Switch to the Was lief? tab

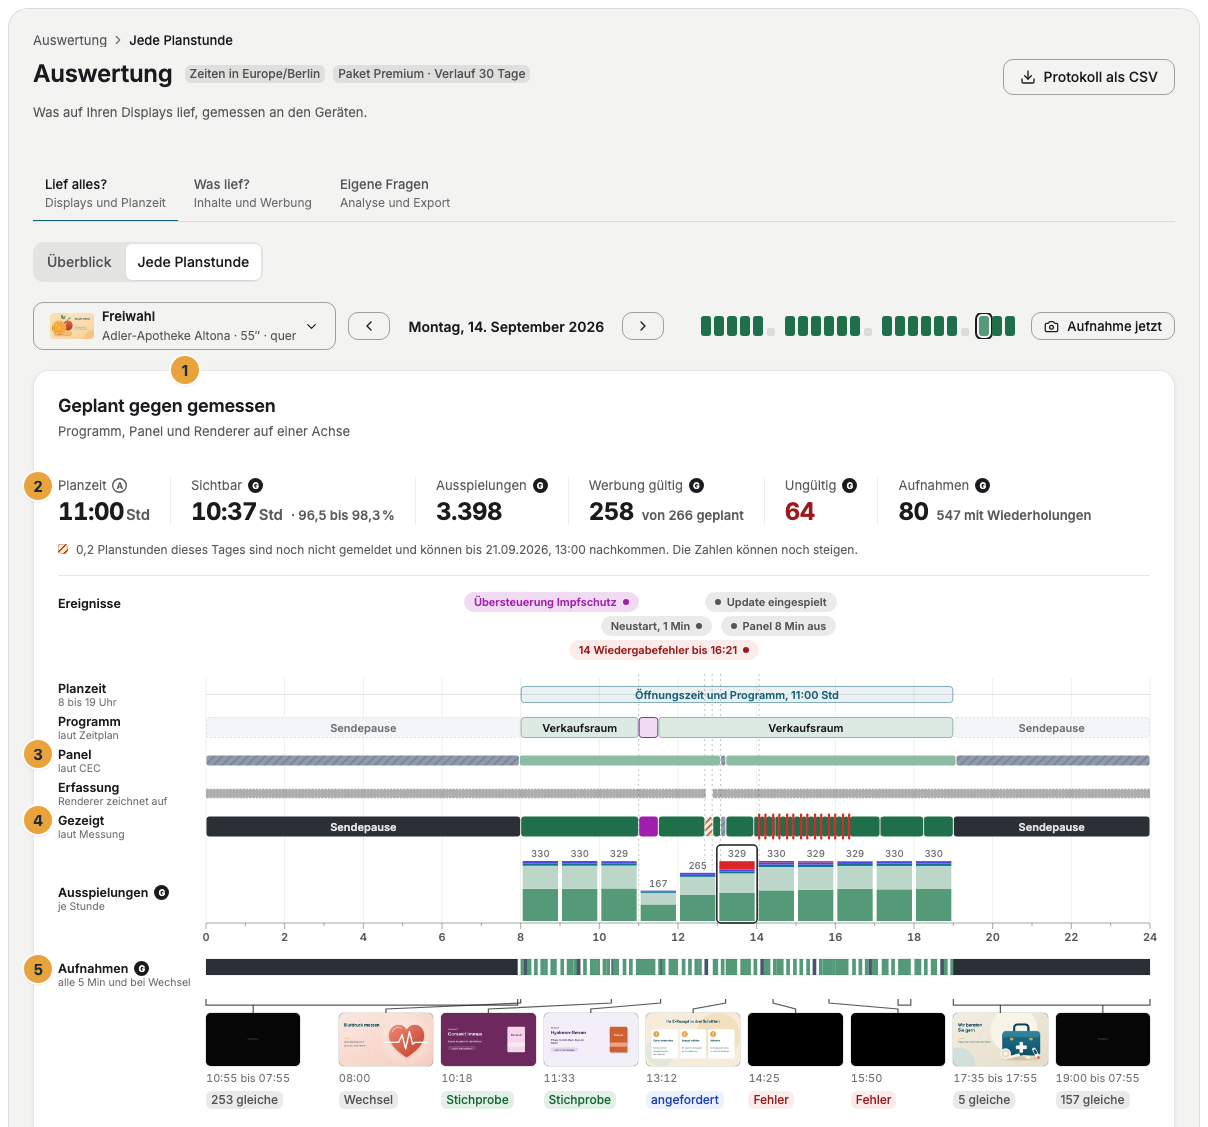pos(253,193)
